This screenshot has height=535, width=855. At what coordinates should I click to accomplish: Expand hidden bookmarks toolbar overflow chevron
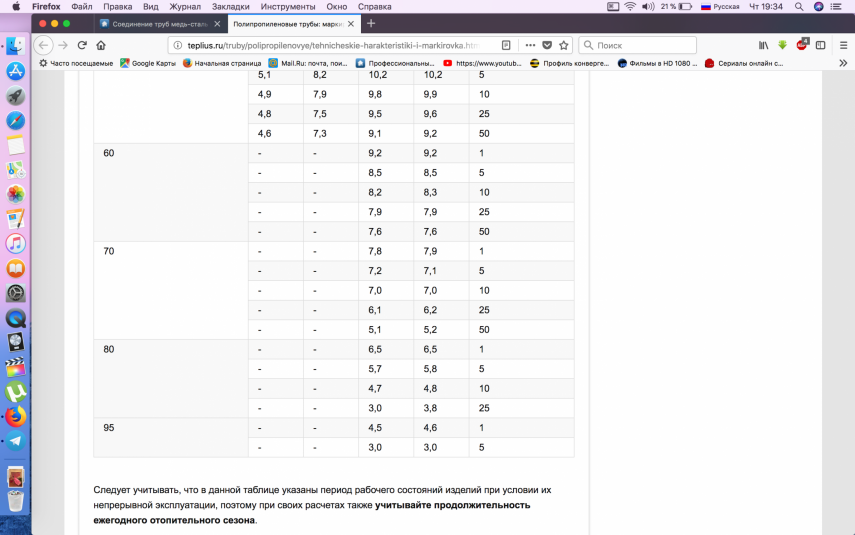click(x=842, y=63)
